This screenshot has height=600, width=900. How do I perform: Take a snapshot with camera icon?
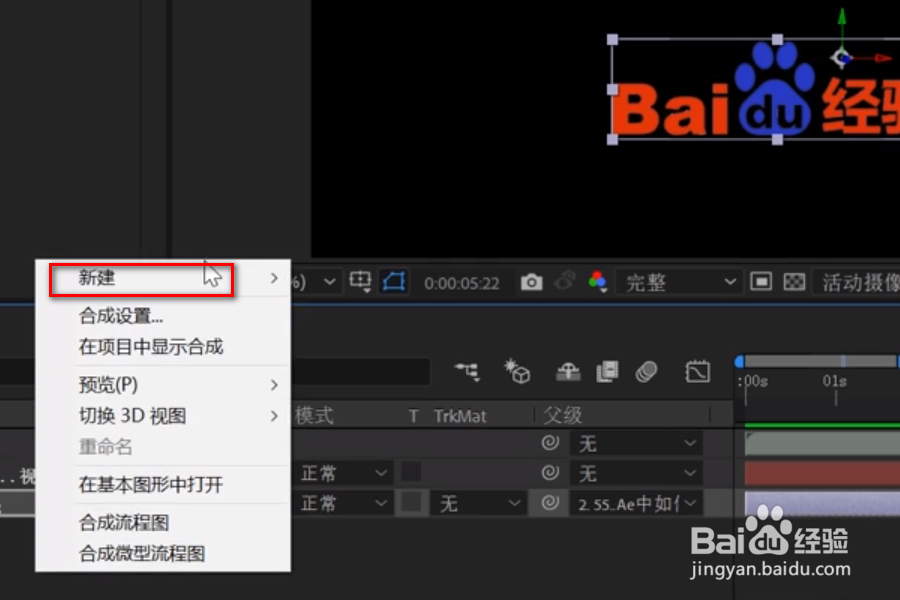click(532, 282)
